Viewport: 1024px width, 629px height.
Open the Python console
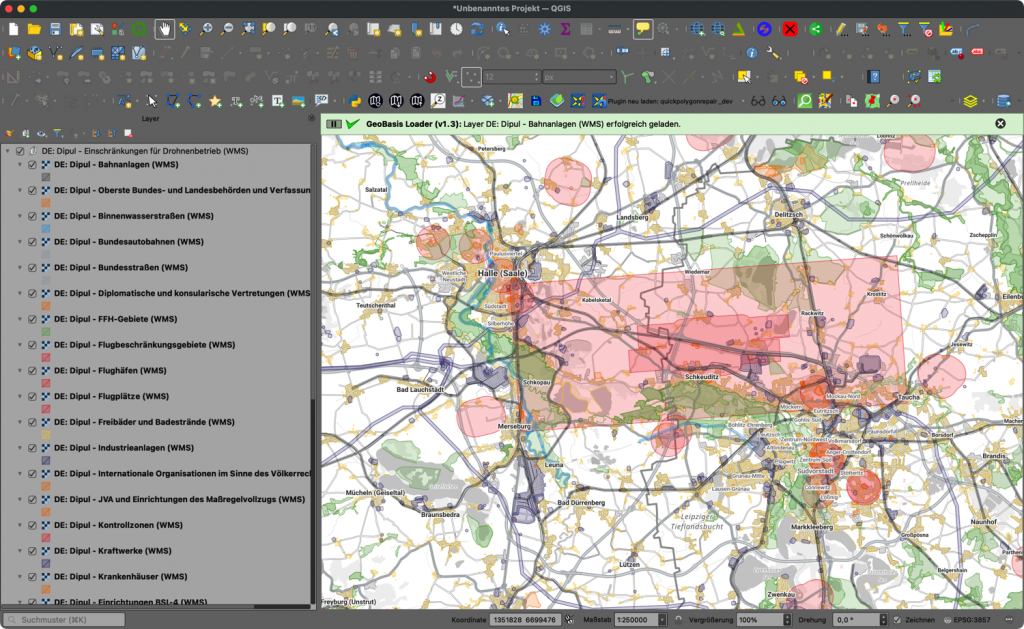tap(354, 101)
